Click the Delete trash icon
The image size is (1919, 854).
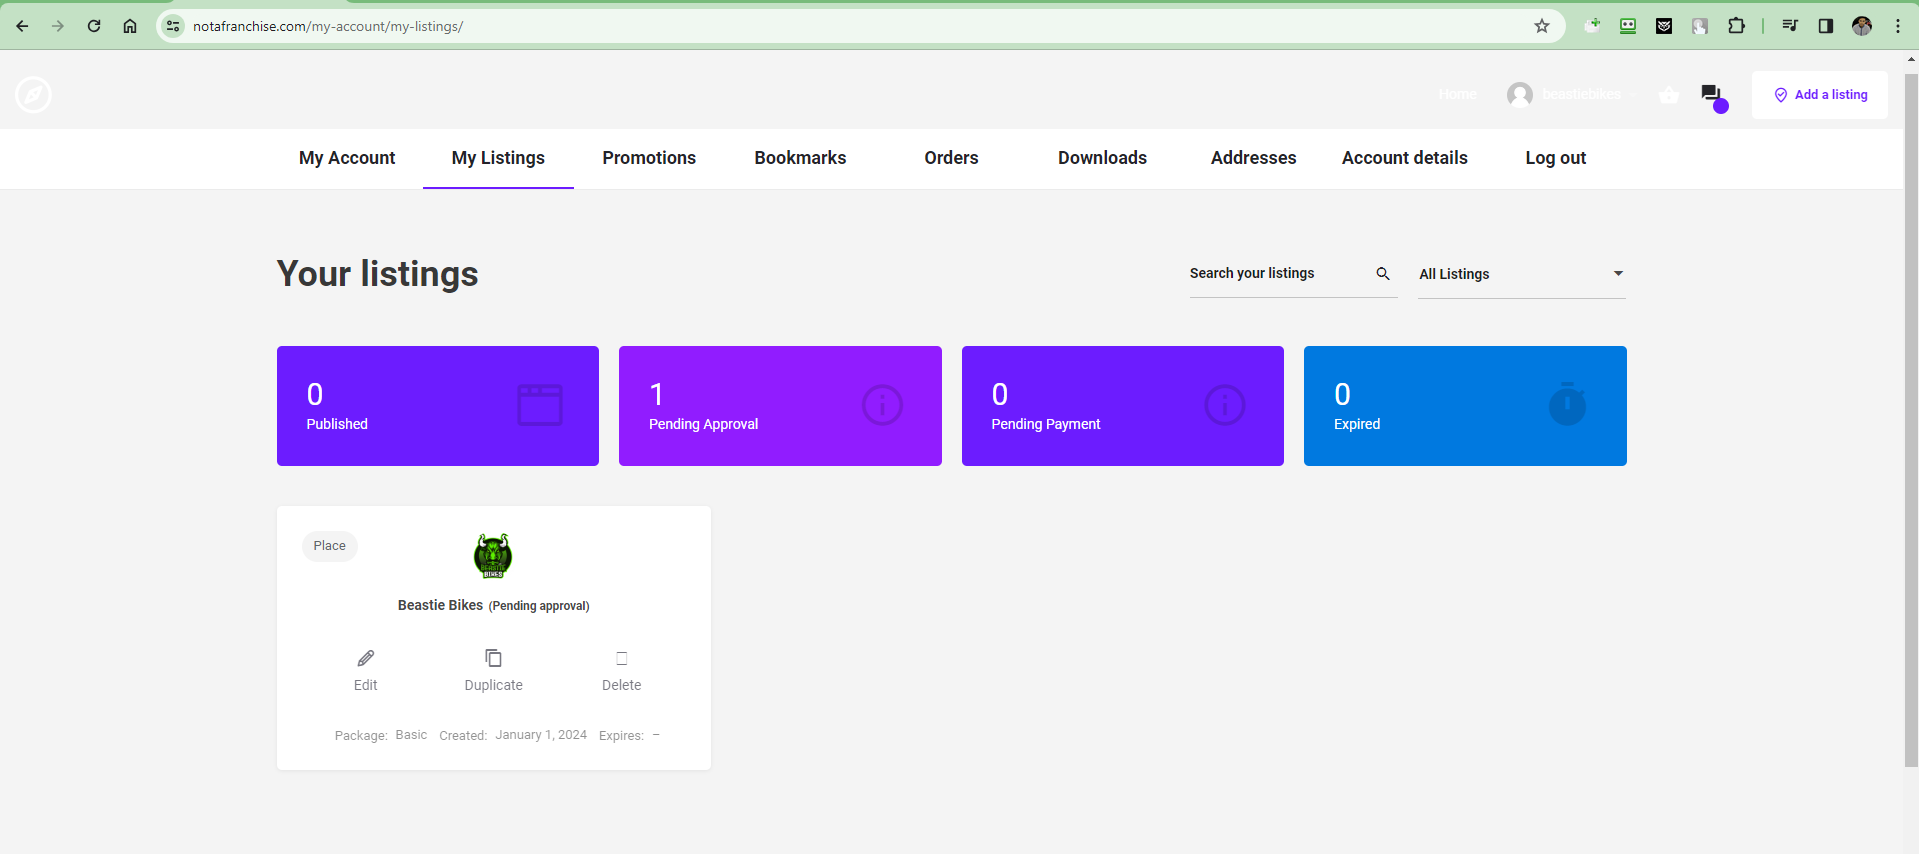pyautogui.click(x=622, y=658)
